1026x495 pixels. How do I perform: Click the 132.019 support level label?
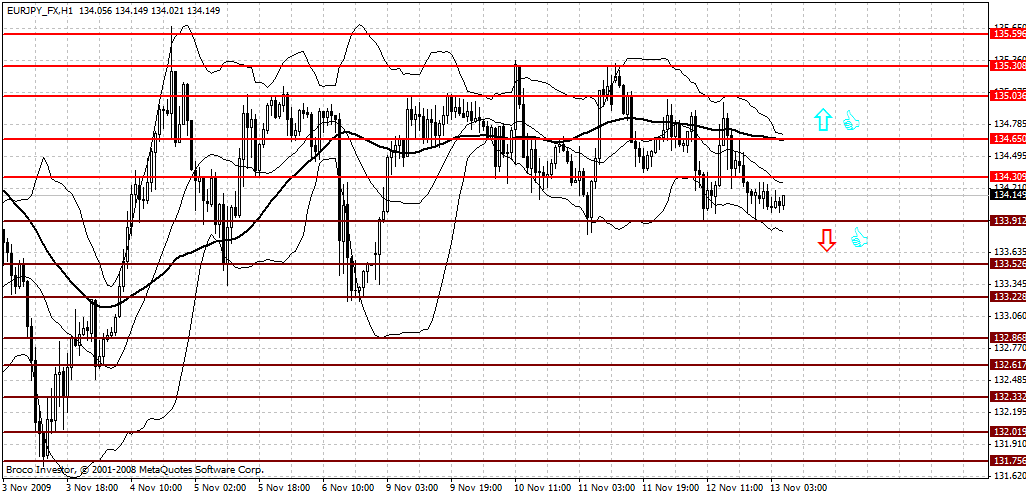1009,431
